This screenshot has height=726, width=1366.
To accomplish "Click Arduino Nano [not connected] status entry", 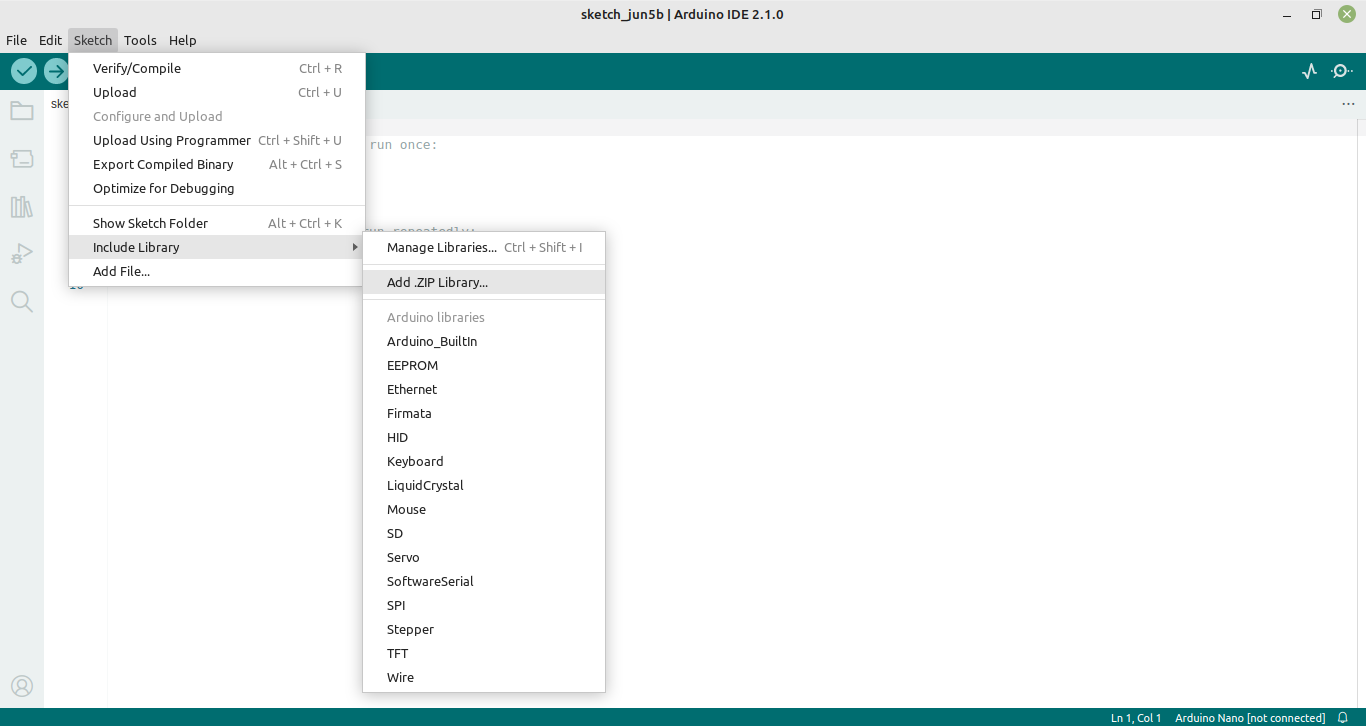I will pyautogui.click(x=1250, y=718).
